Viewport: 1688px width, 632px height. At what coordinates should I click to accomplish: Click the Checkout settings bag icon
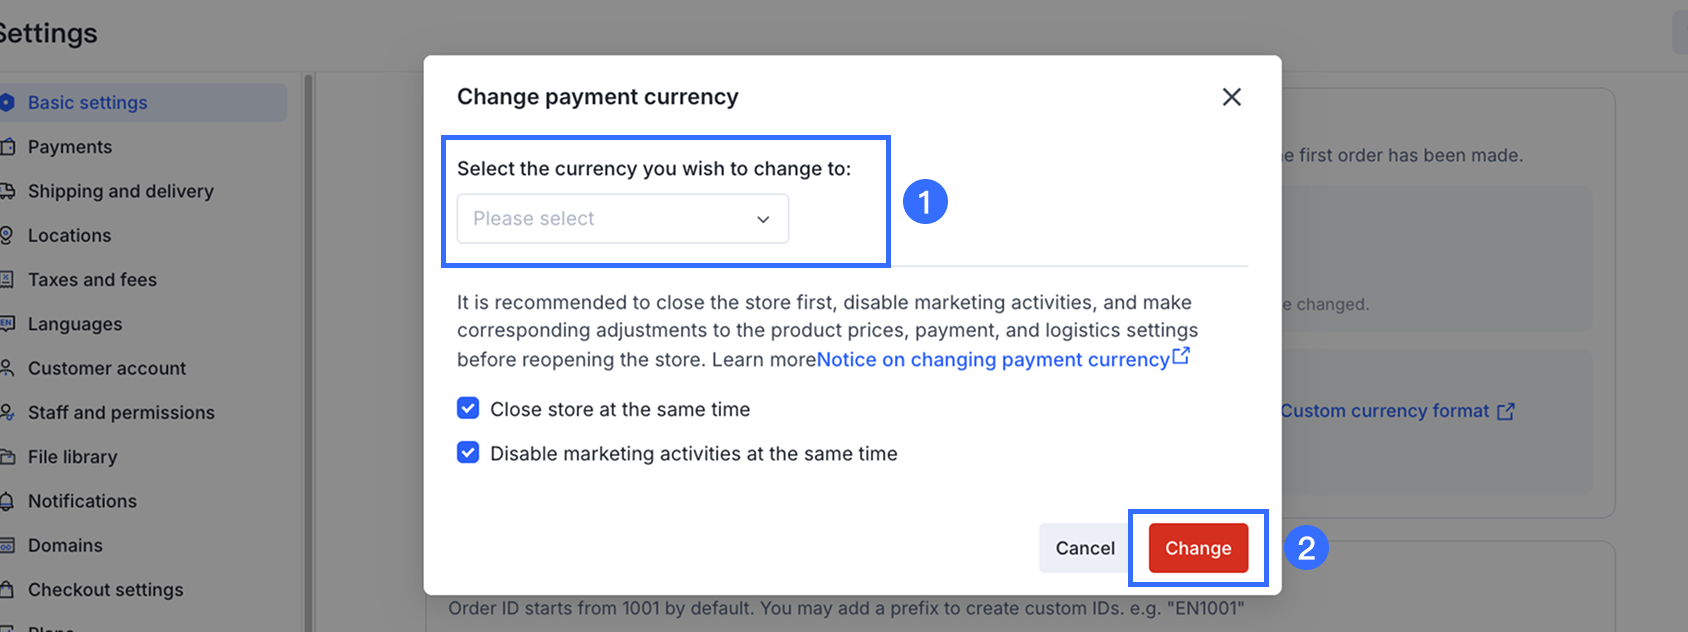click(7, 590)
